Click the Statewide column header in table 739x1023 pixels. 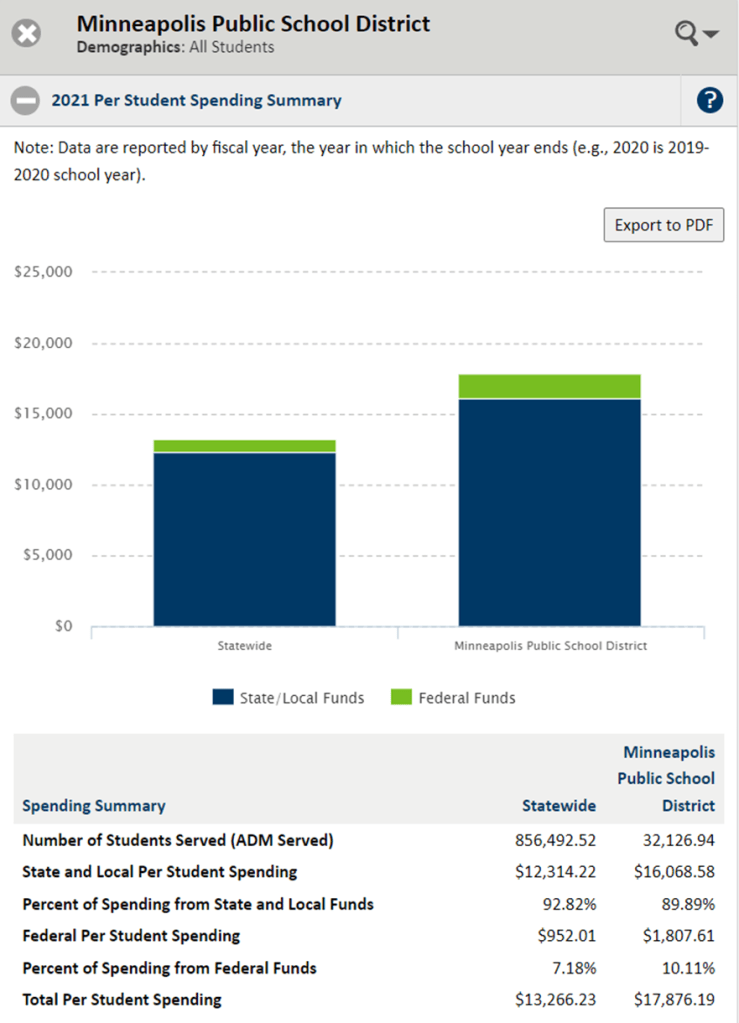point(558,806)
